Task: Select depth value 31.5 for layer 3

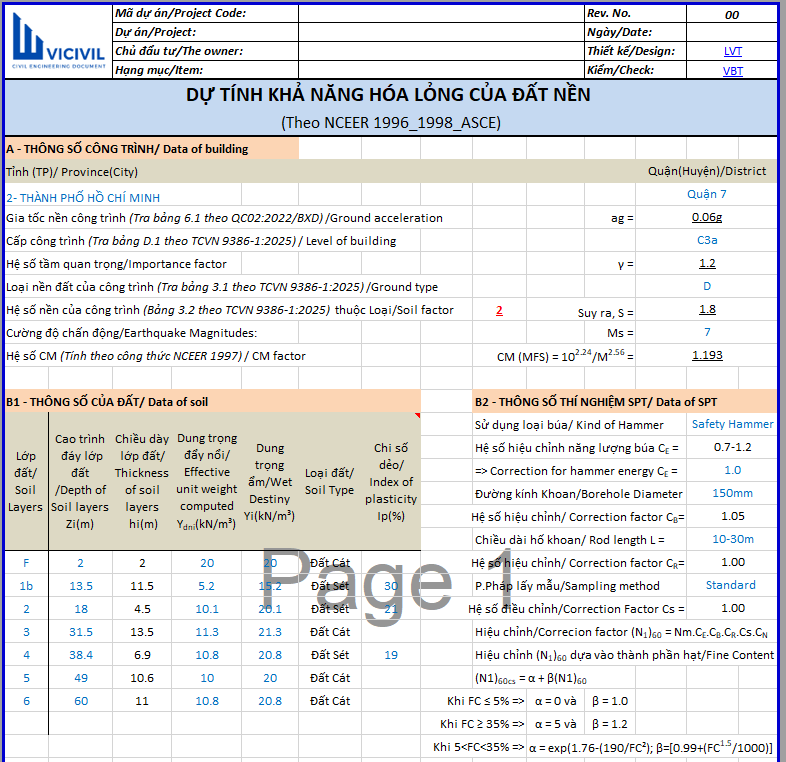Action: [x=81, y=632]
